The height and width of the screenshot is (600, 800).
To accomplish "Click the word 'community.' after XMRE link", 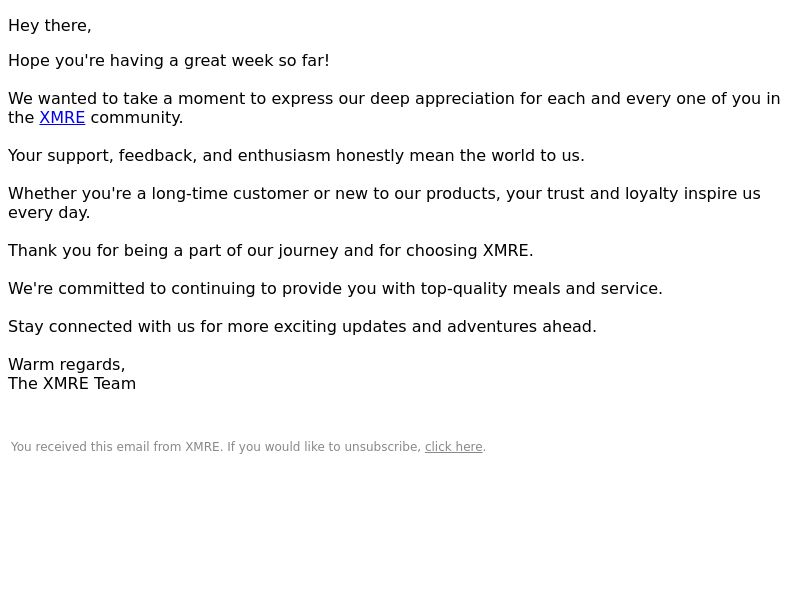I will 137,118.
